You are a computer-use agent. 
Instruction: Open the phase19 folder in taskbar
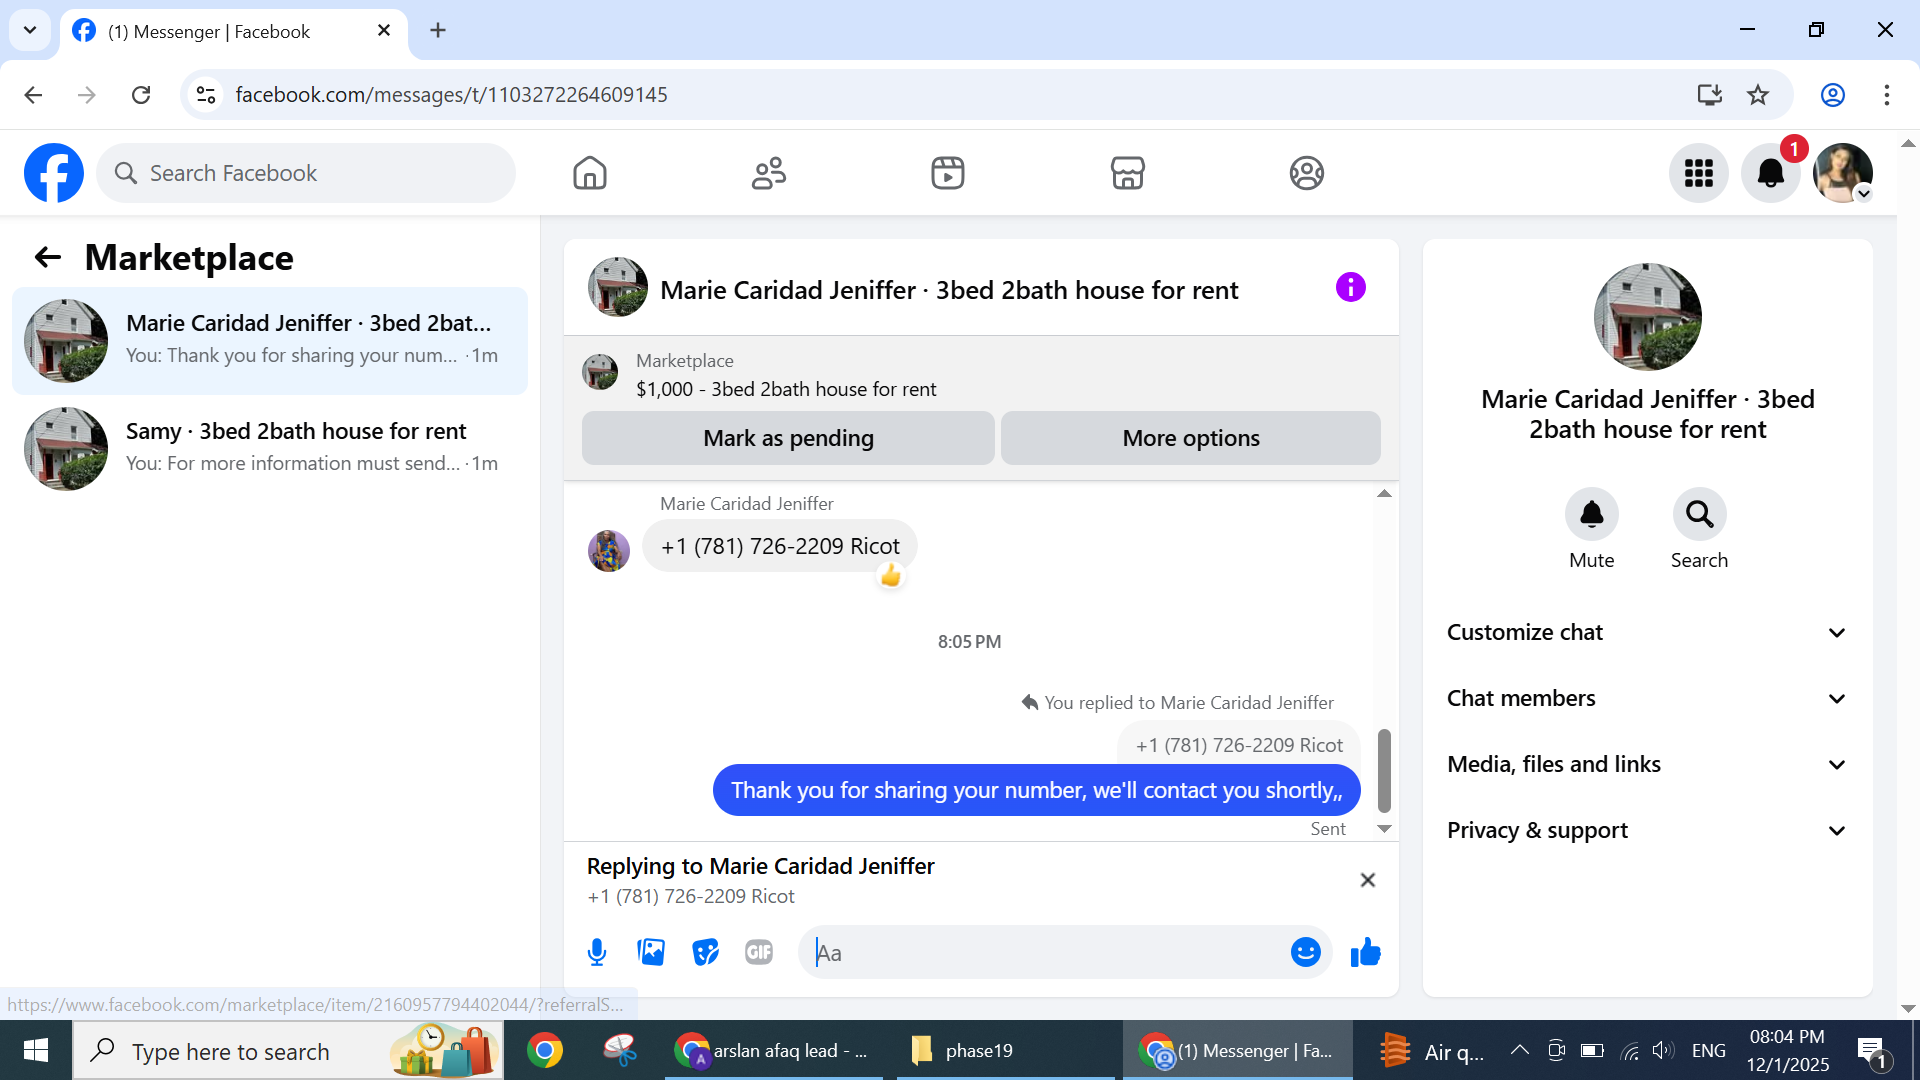1005,1051
